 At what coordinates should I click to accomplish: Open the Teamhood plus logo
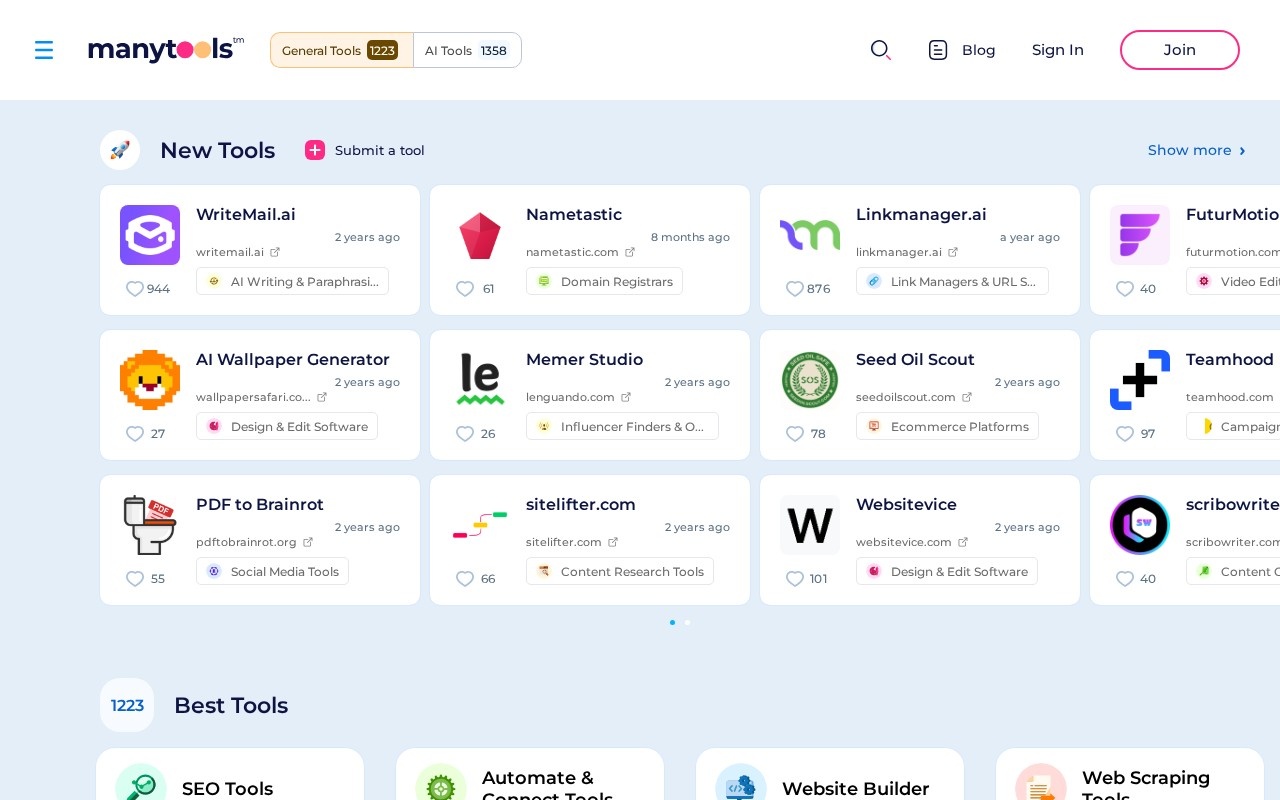point(1140,380)
